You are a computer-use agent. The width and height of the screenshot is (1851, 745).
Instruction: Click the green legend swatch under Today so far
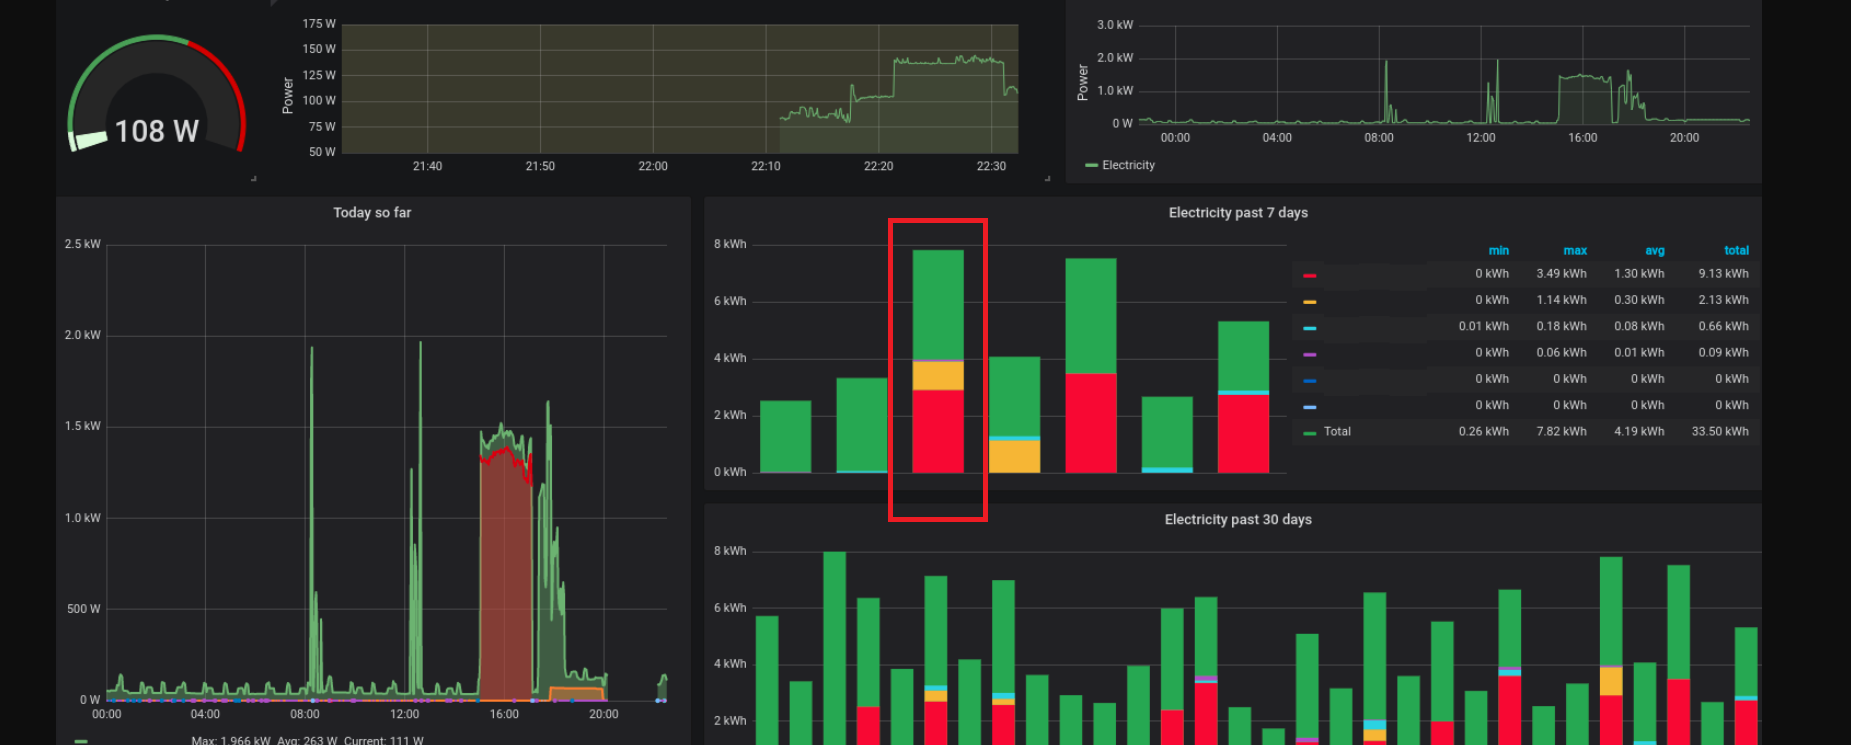click(81, 741)
